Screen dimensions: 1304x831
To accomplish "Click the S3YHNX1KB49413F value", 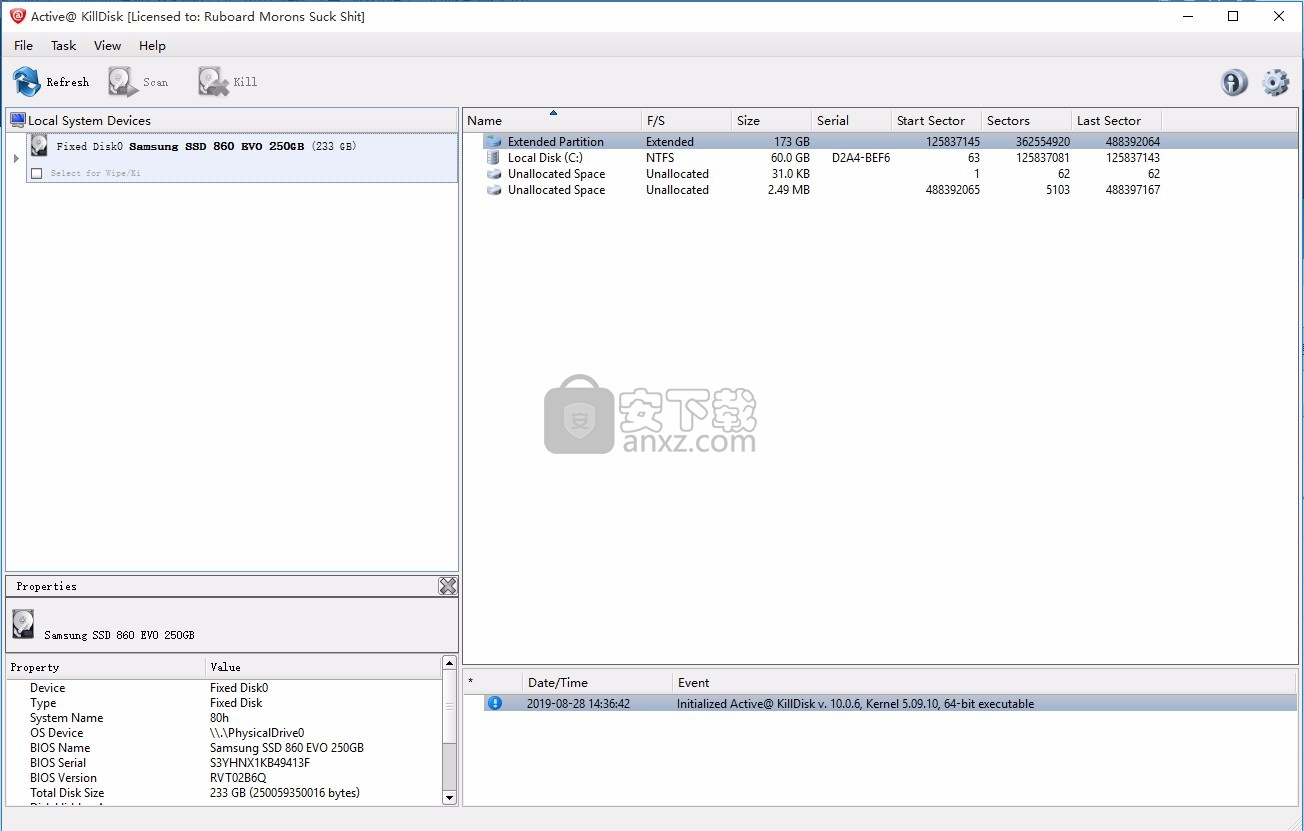I will (260, 763).
